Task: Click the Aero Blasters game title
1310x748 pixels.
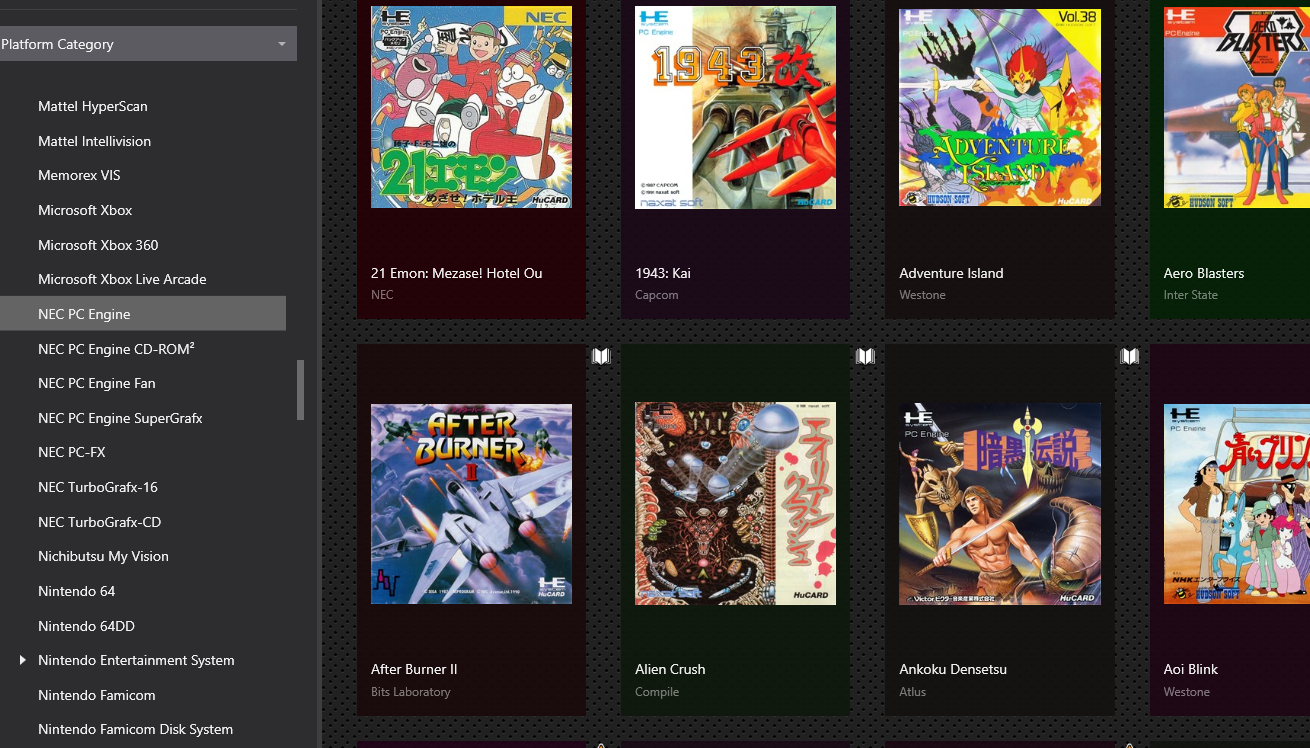Action: coord(1204,273)
